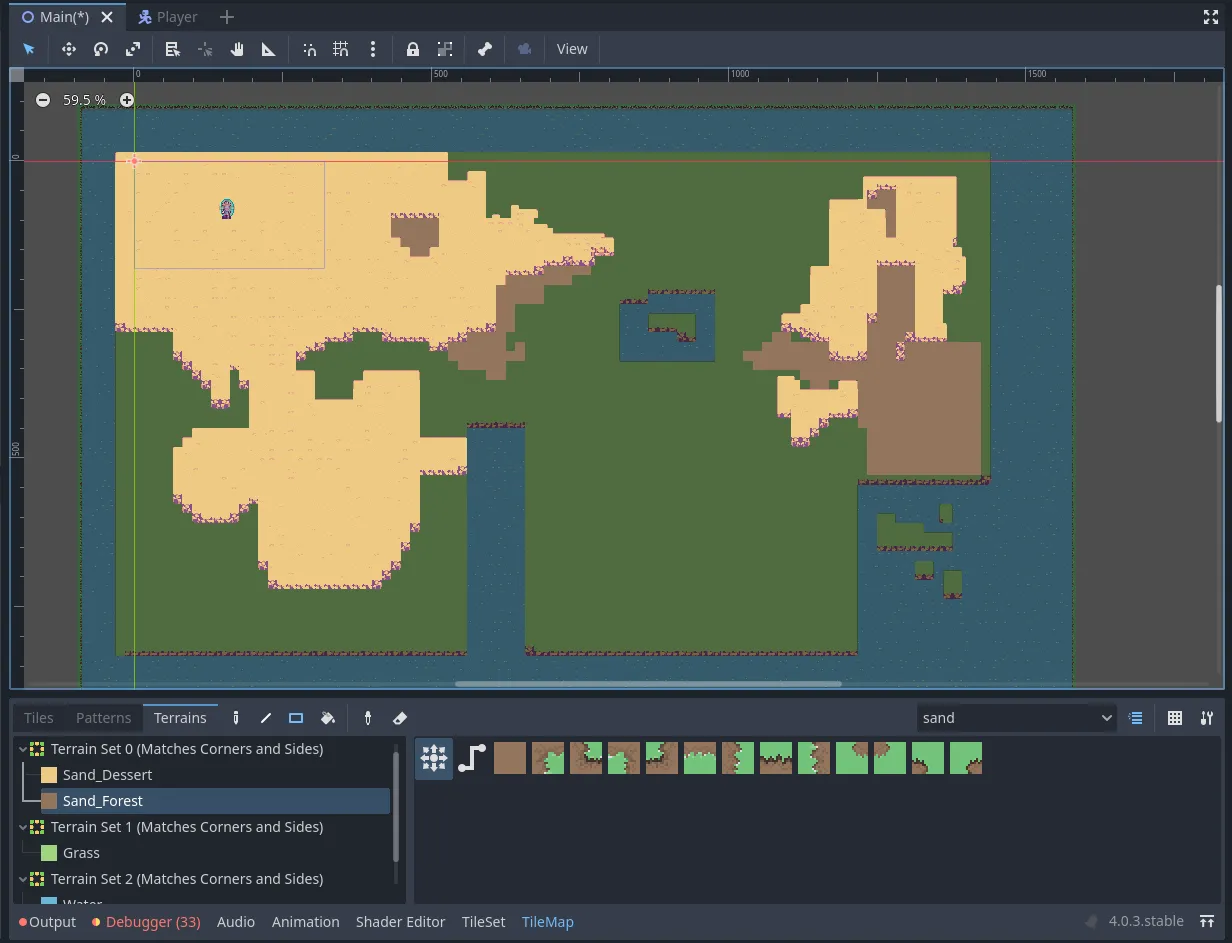The width and height of the screenshot is (1232, 943).
Task: Lock the selected node
Action: pyautogui.click(x=412, y=49)
